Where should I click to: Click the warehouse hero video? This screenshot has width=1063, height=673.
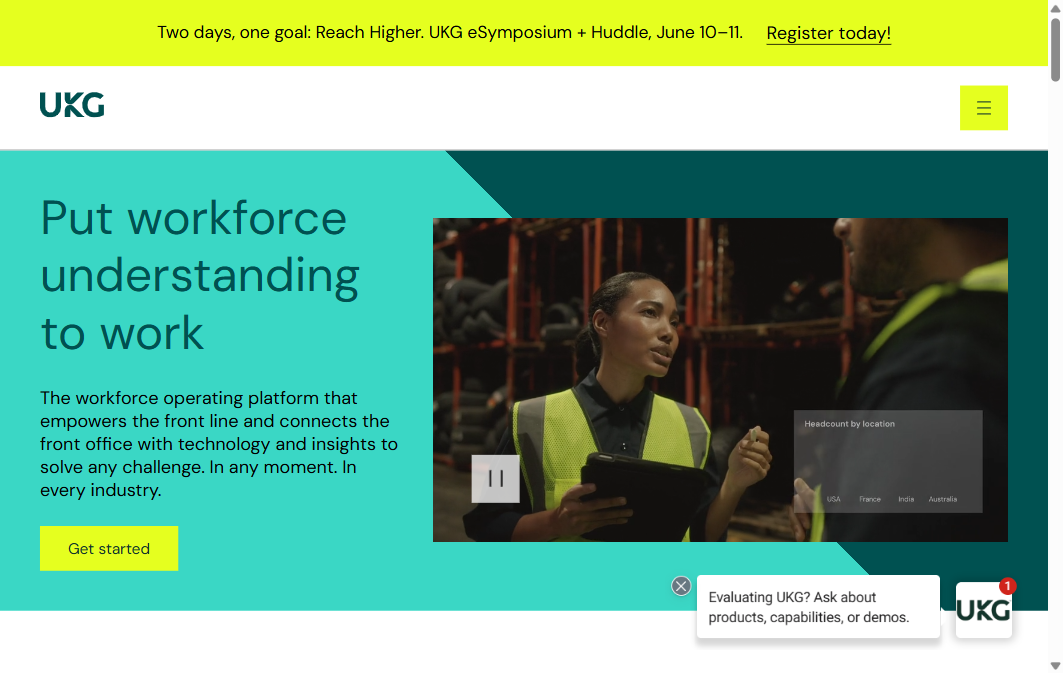[720, 380]
